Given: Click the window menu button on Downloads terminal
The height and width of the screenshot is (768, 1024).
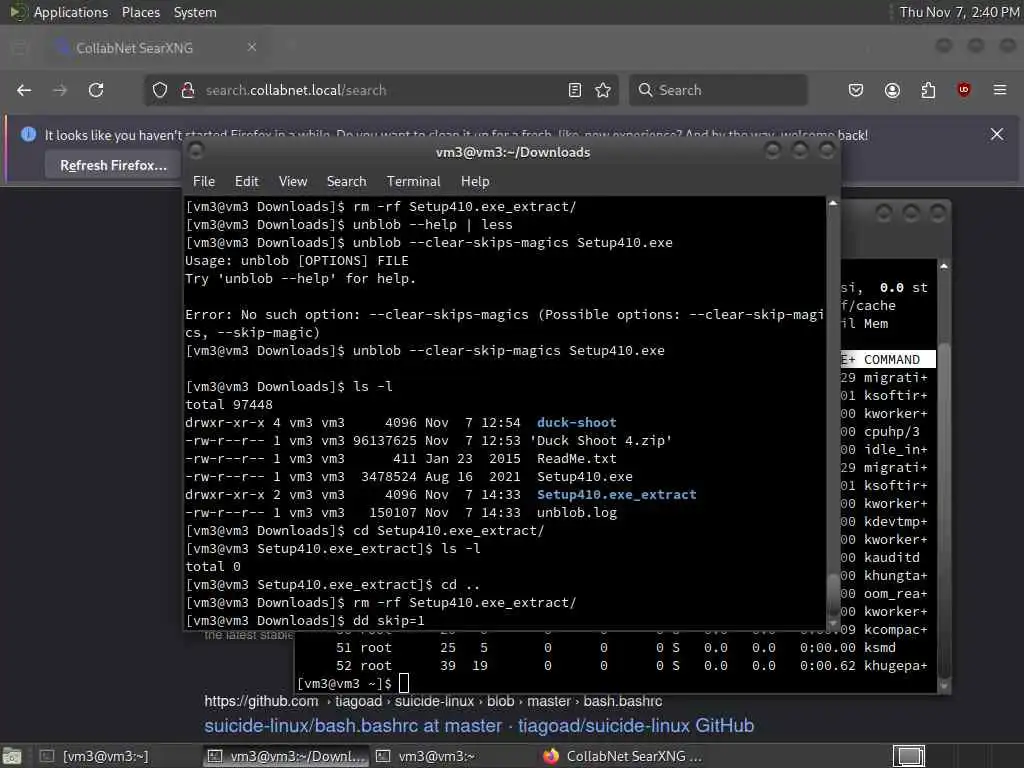Looking at the screenshot, I should tap(195, 151).
